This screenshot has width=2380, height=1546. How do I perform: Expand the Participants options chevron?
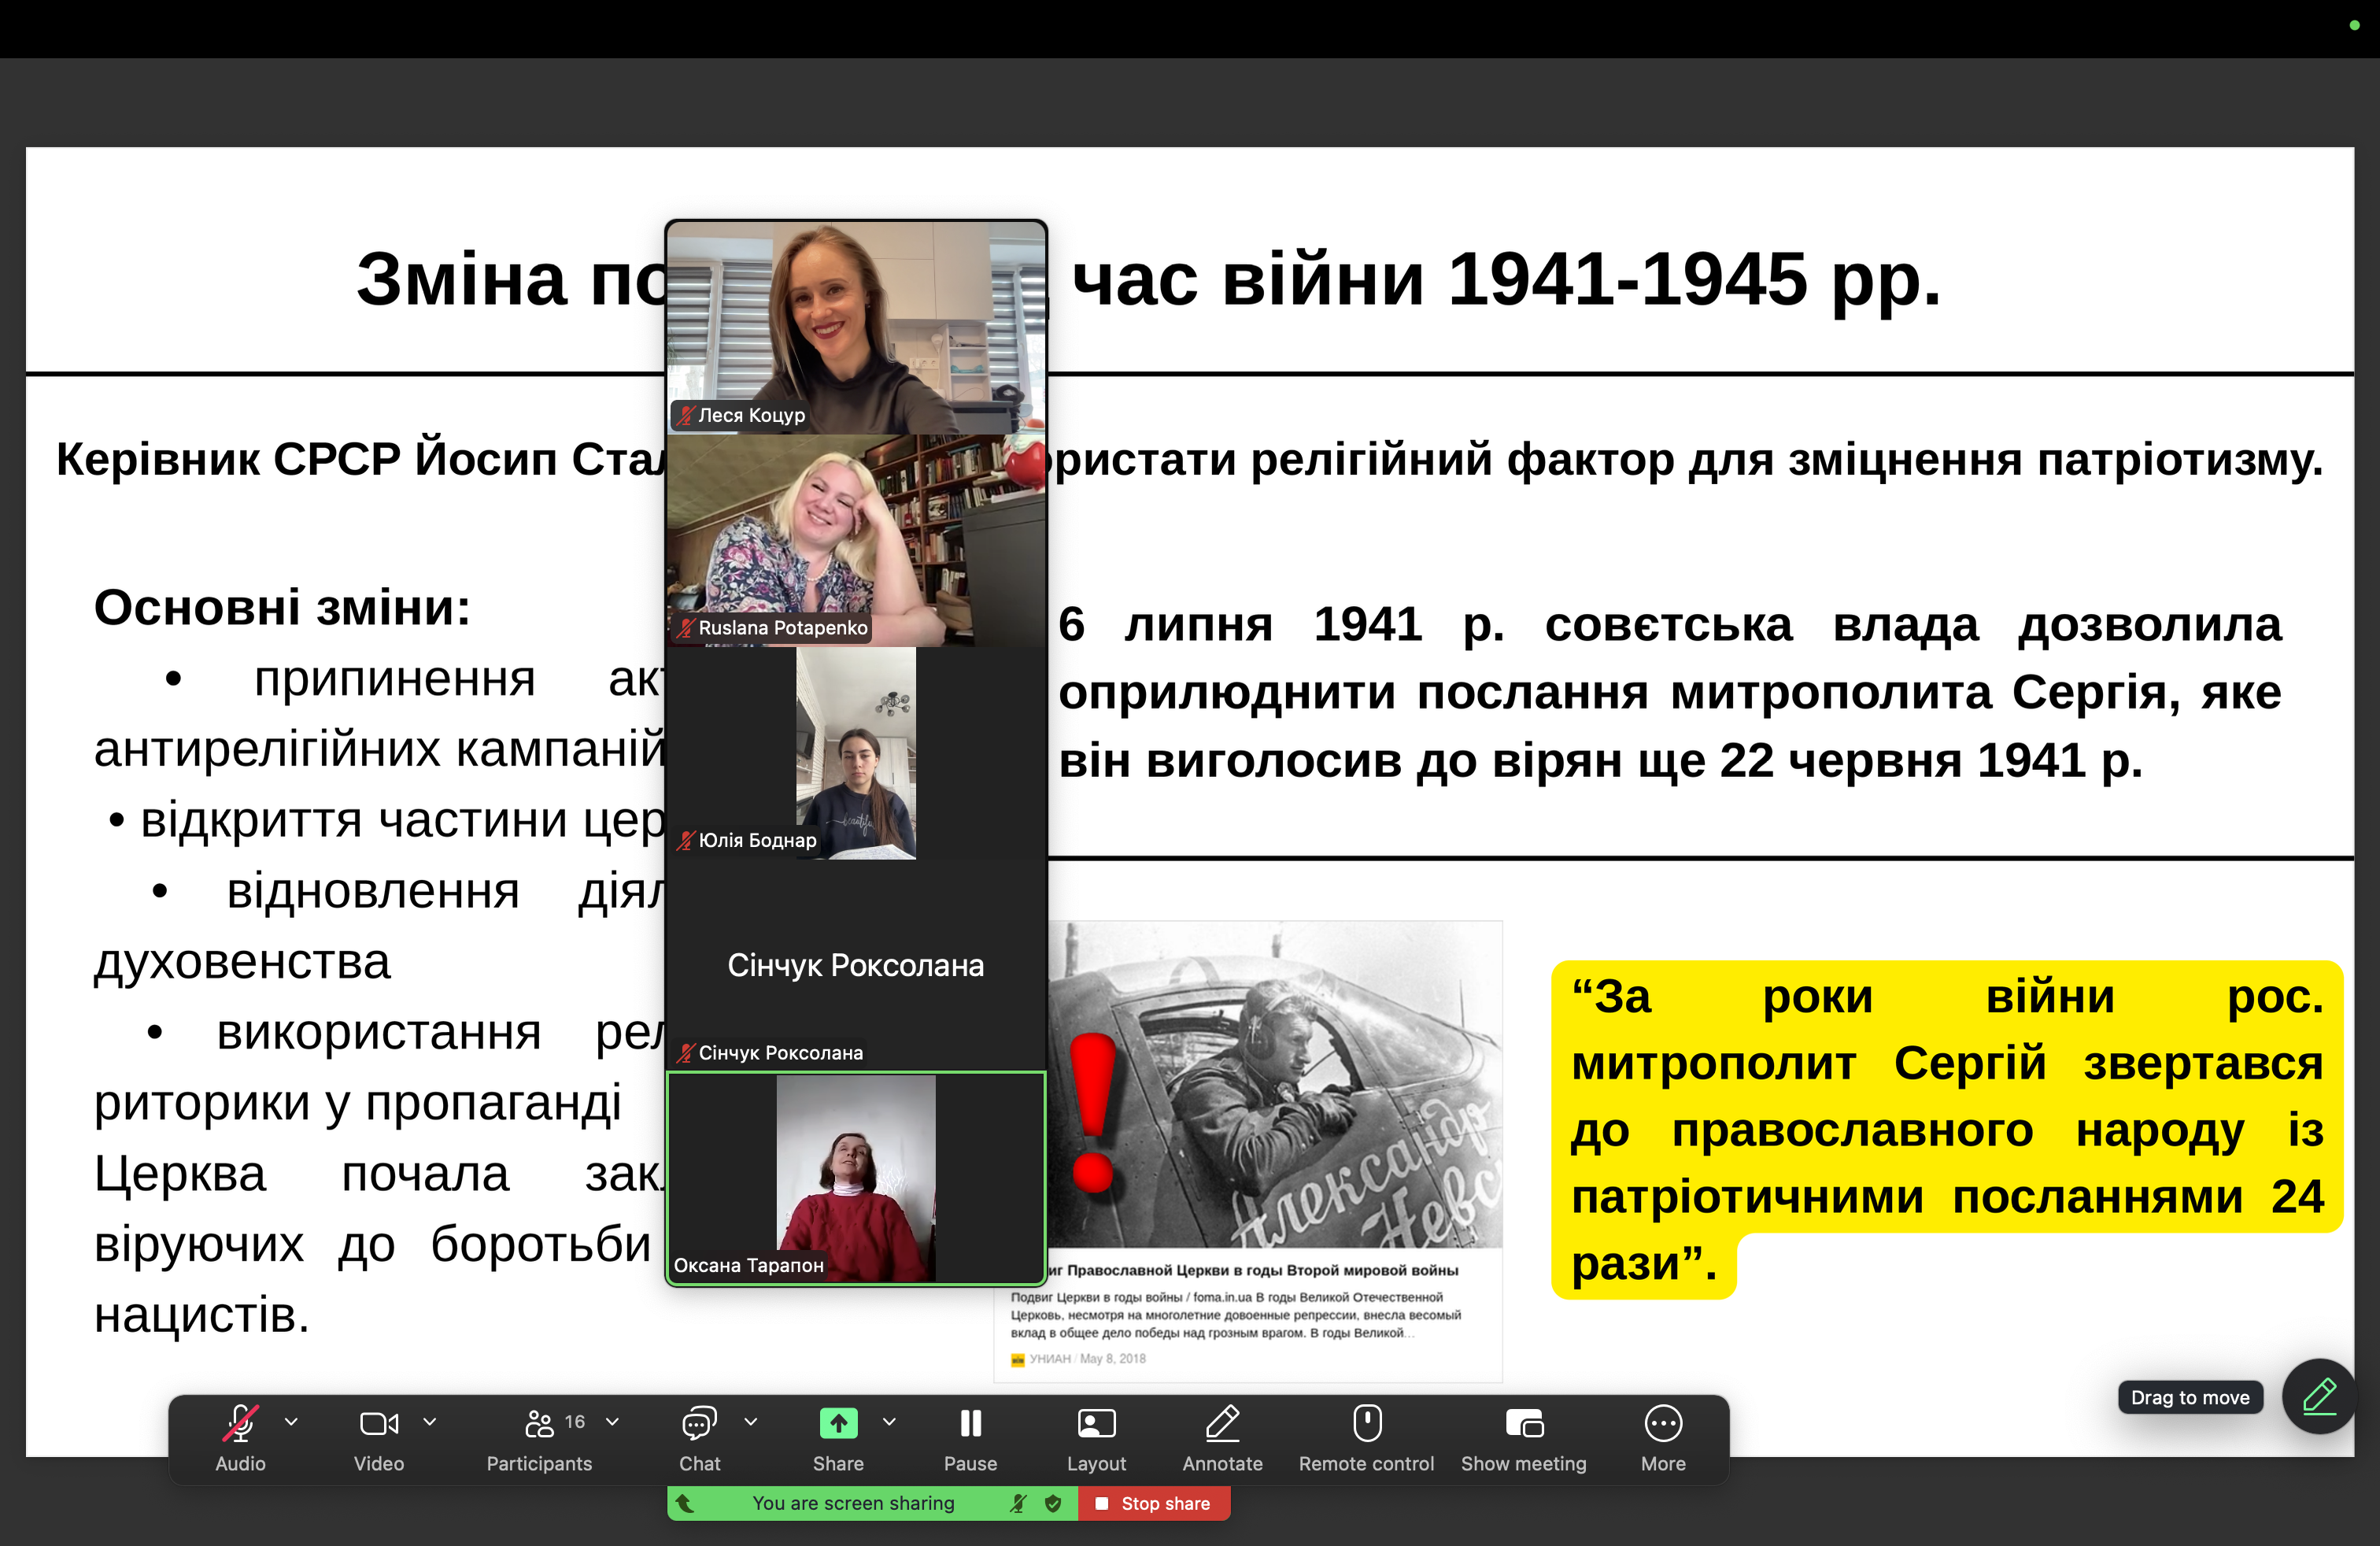tap(613, 1421)
